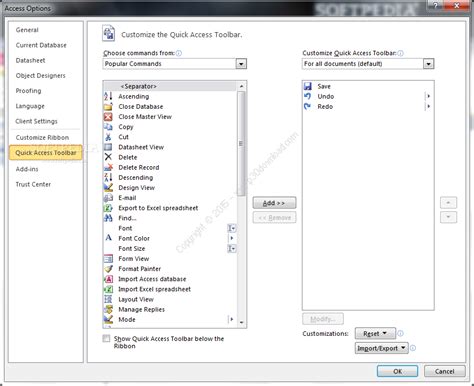Click the Datasheet View icon
Screen dimensions: 474x386
108,147
